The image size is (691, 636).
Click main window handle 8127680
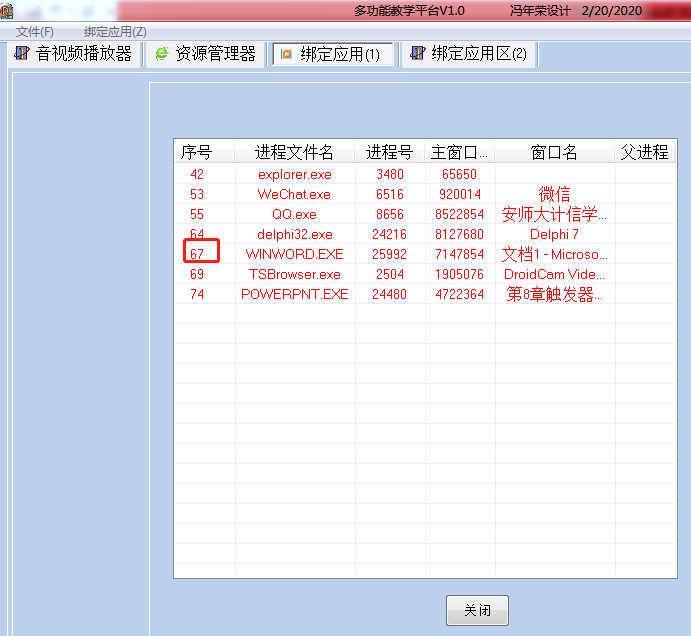[x=460, y=234]
